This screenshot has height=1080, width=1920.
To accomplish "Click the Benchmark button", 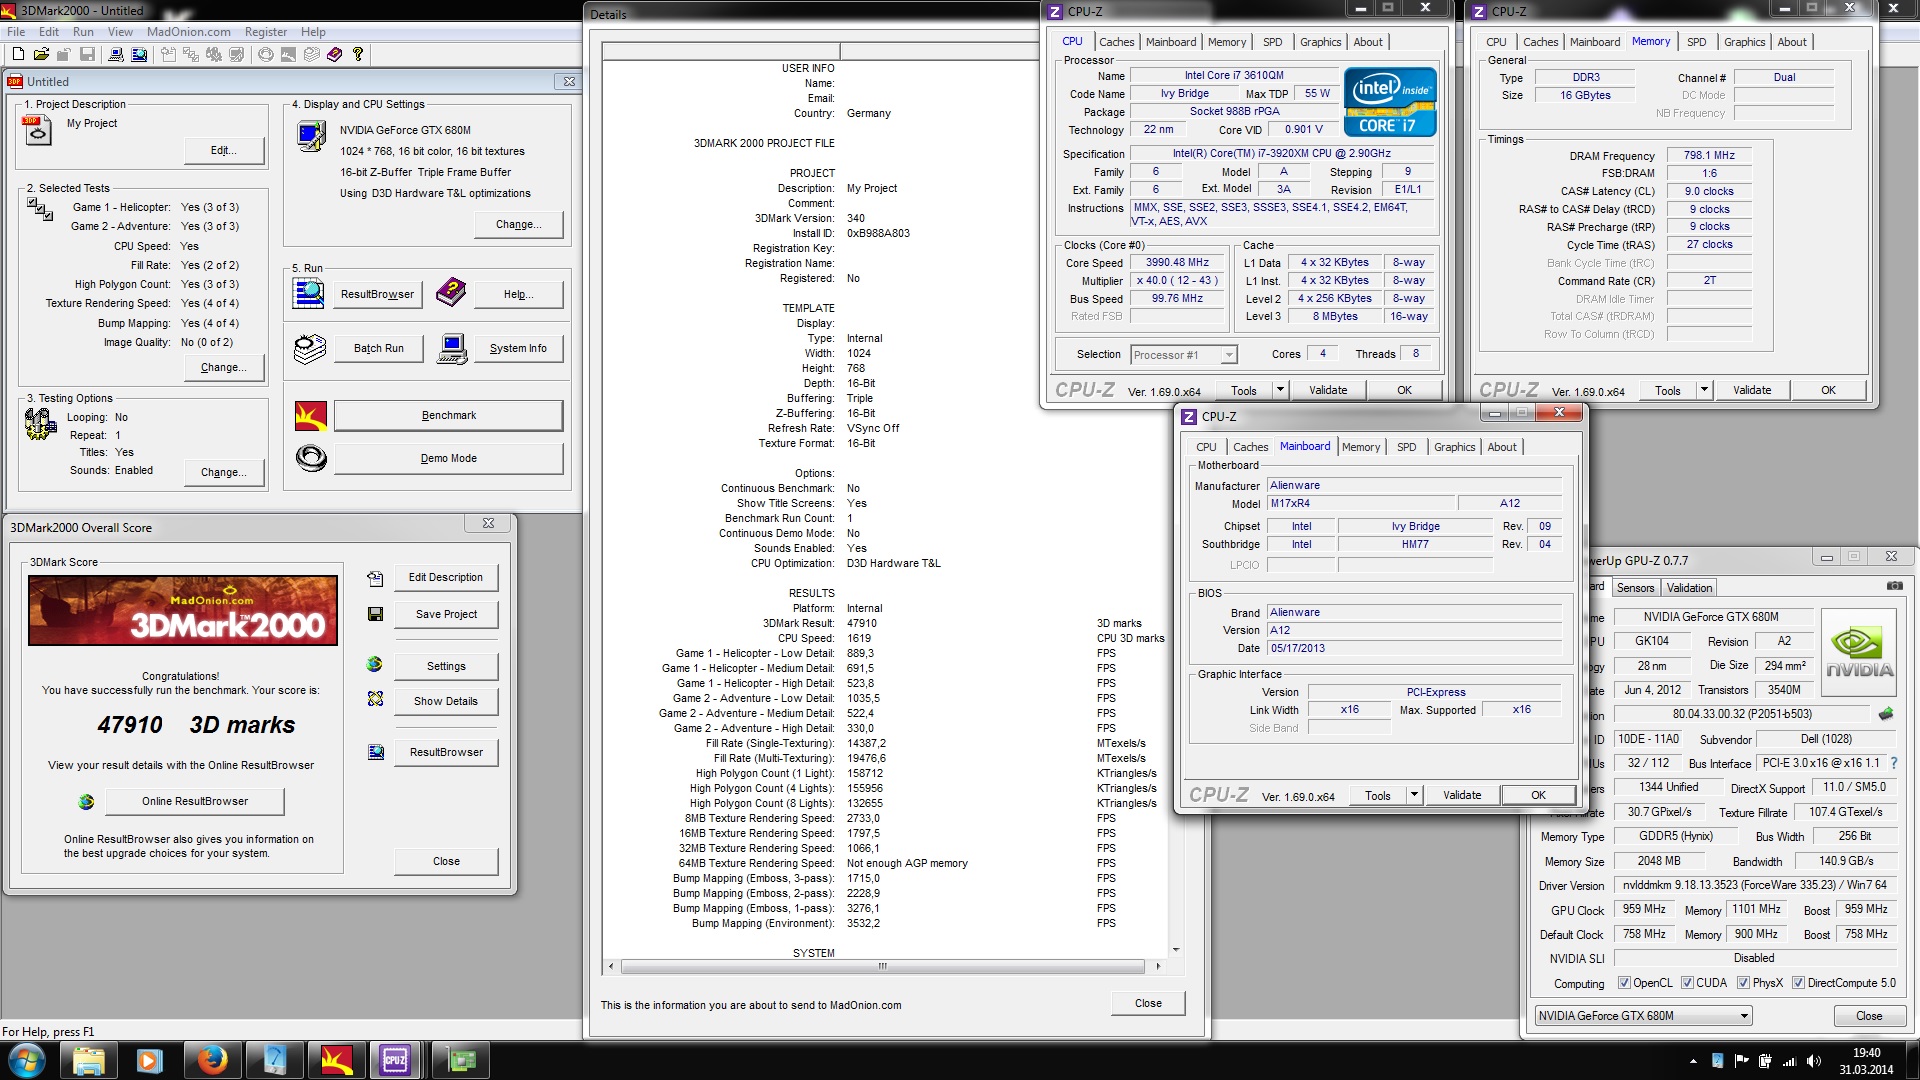I will 448,415.
